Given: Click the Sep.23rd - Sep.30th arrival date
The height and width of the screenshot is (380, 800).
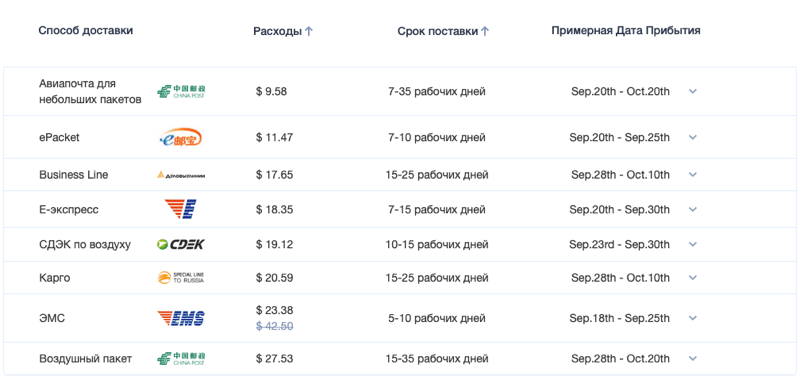Looking at the screenshot, I should [x=619, y=245].
